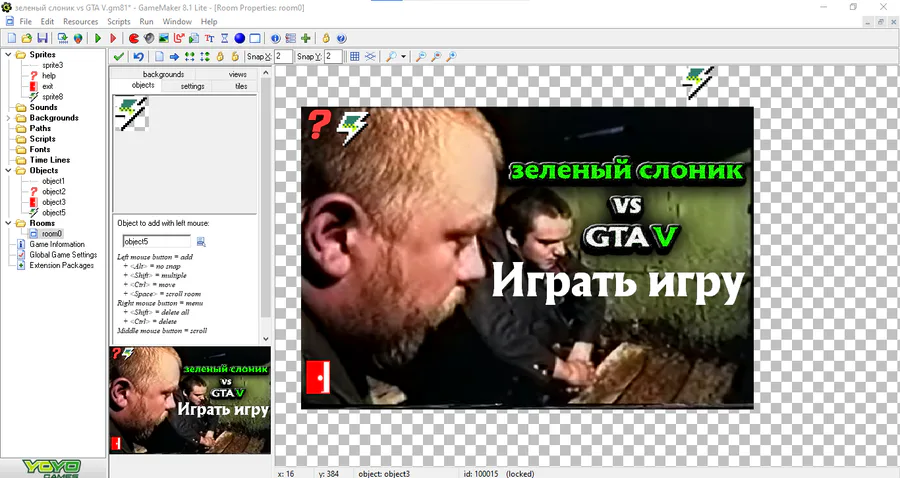Open Game Information tree item
The image size is (900, 478).
57,244
